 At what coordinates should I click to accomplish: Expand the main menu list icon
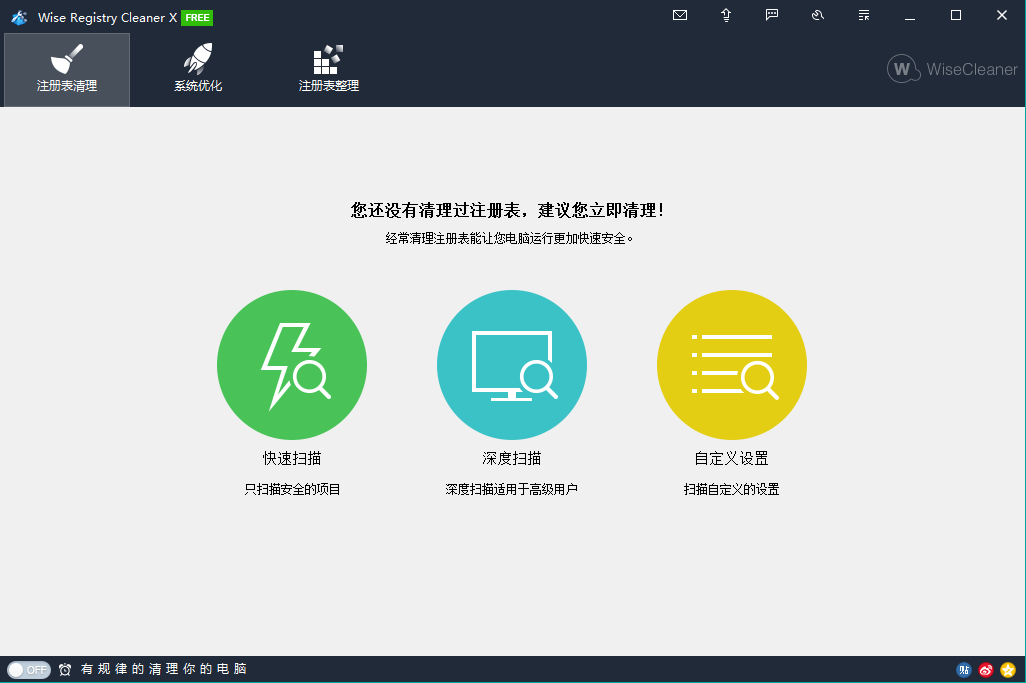coord(864,15)
